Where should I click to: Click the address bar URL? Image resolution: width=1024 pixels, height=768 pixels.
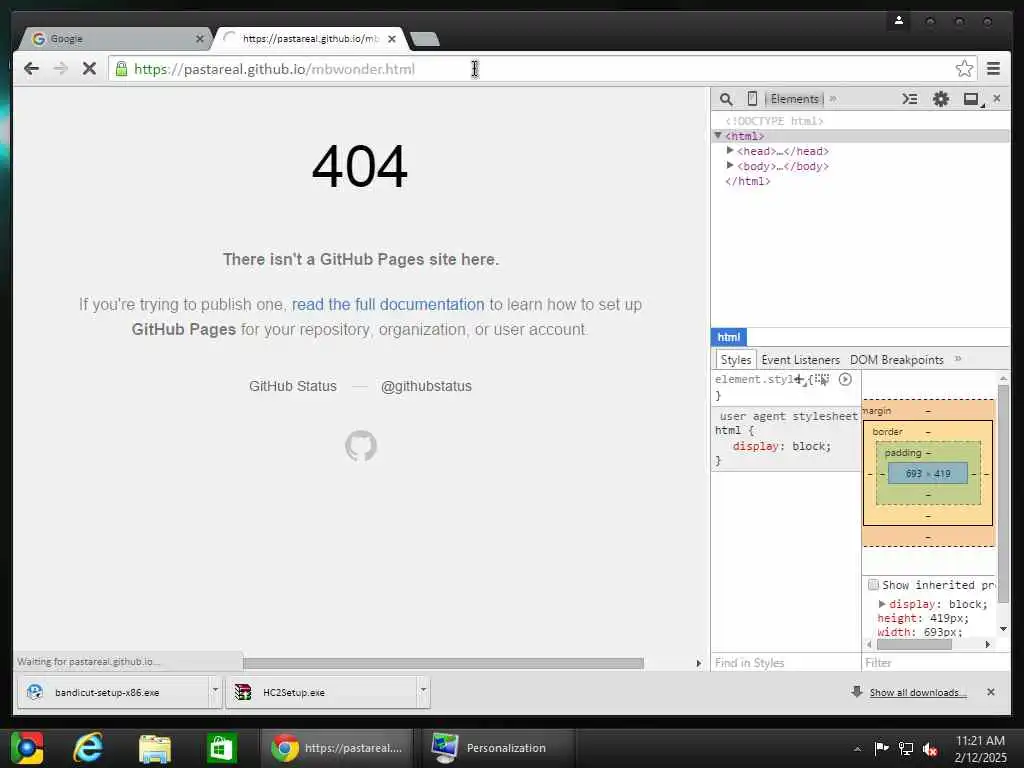(274, 69)
